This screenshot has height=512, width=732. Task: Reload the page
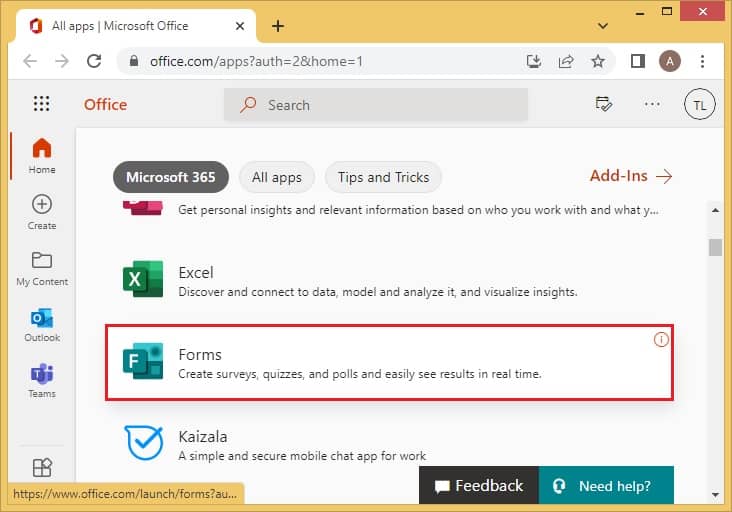[94, 61]
